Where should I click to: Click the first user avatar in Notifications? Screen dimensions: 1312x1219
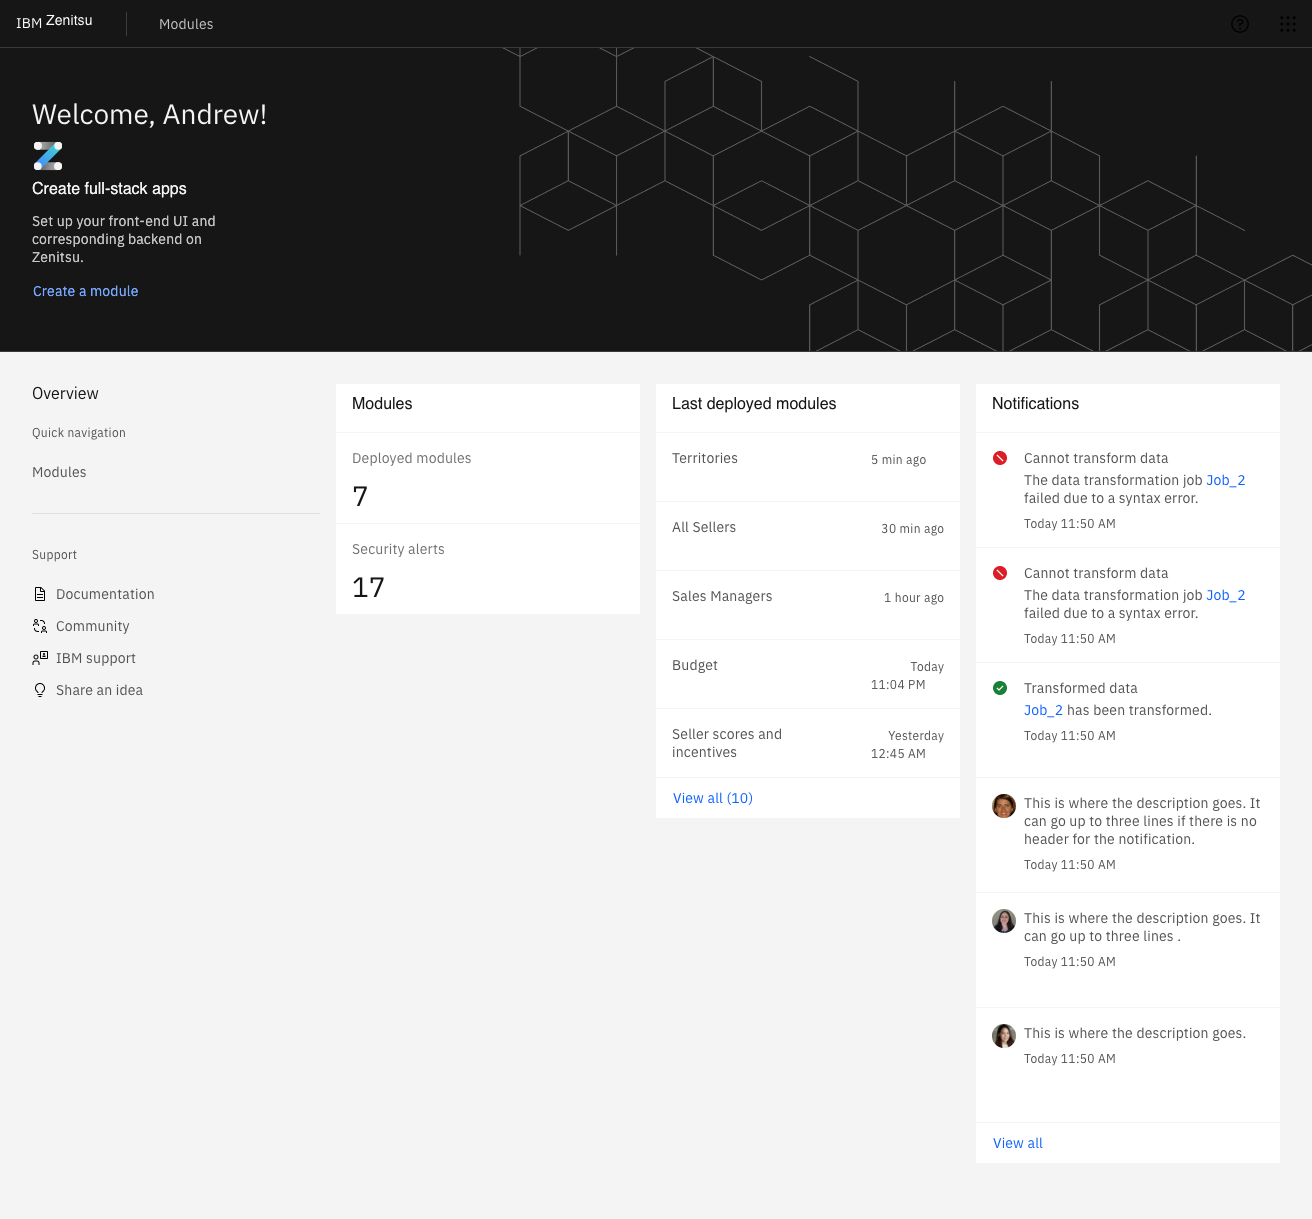point(1004,806)
